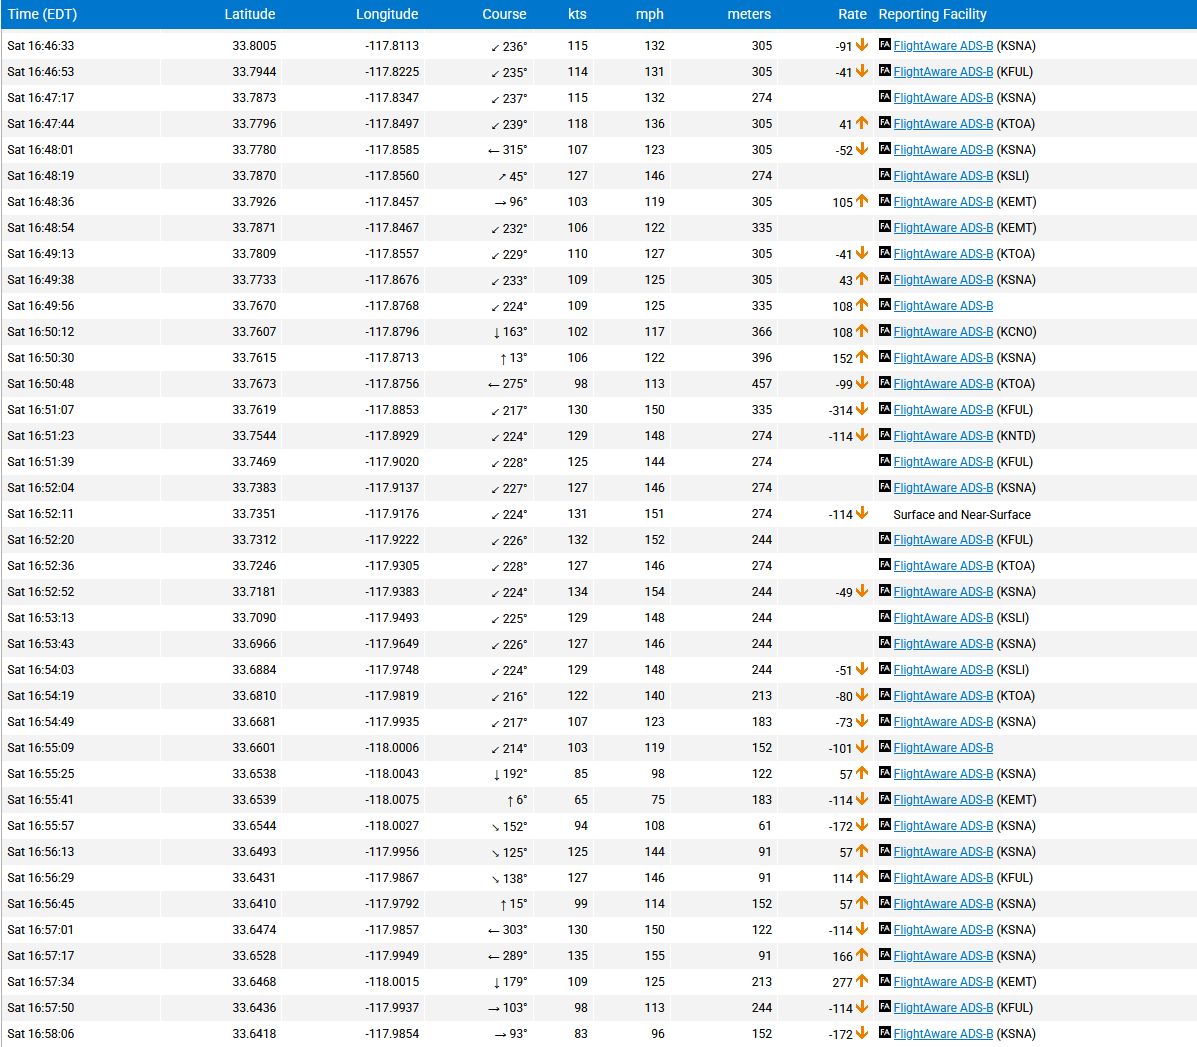Image resolution: width=1197 pixels, height=1047 pixels.
Task: Follow the FlightAware ADS-B link at 16:57:34 (KEMT)
Action: pos(943,982)
